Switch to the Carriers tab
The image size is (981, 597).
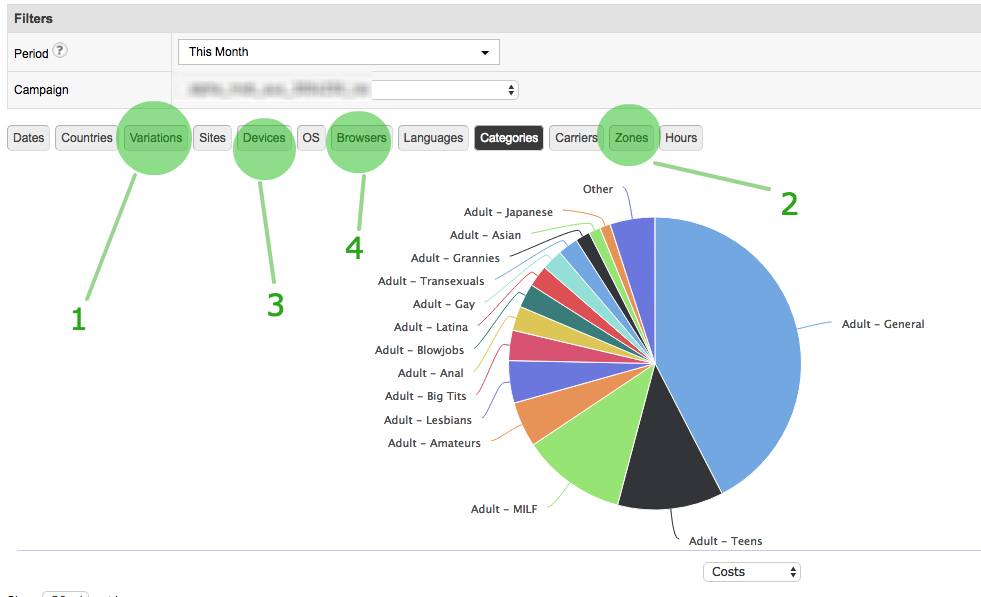(x=576, y=138)
